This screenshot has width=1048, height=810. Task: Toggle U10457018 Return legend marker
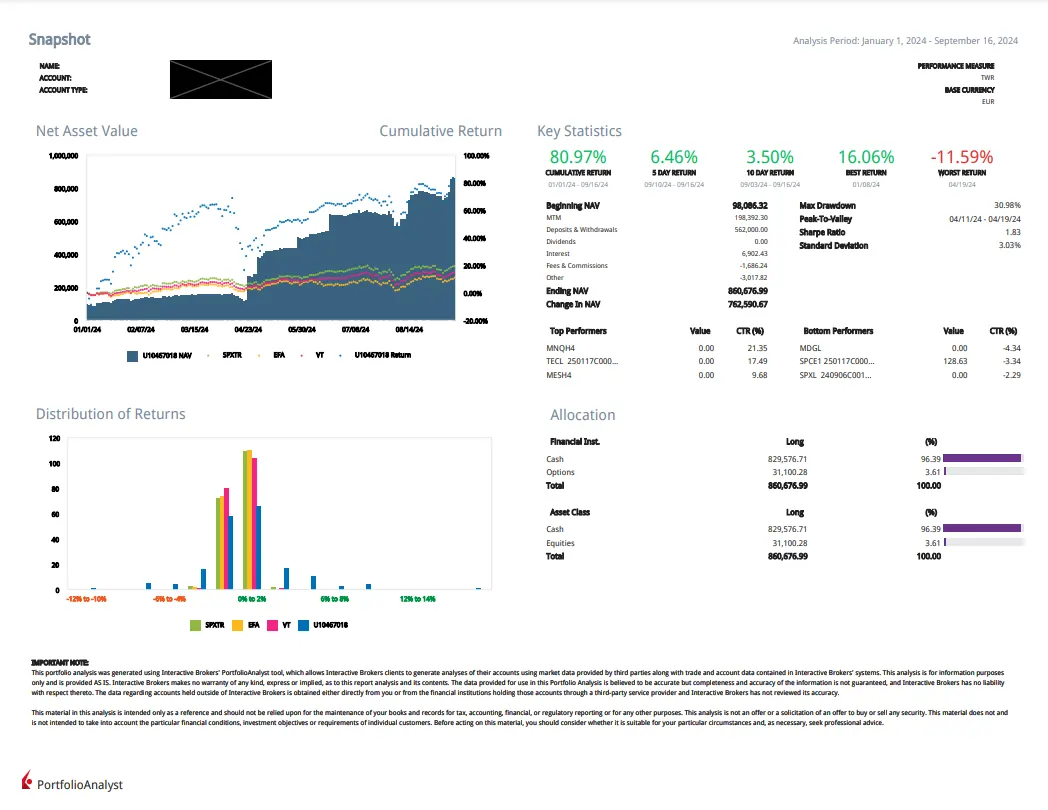[x=342, y=354]
